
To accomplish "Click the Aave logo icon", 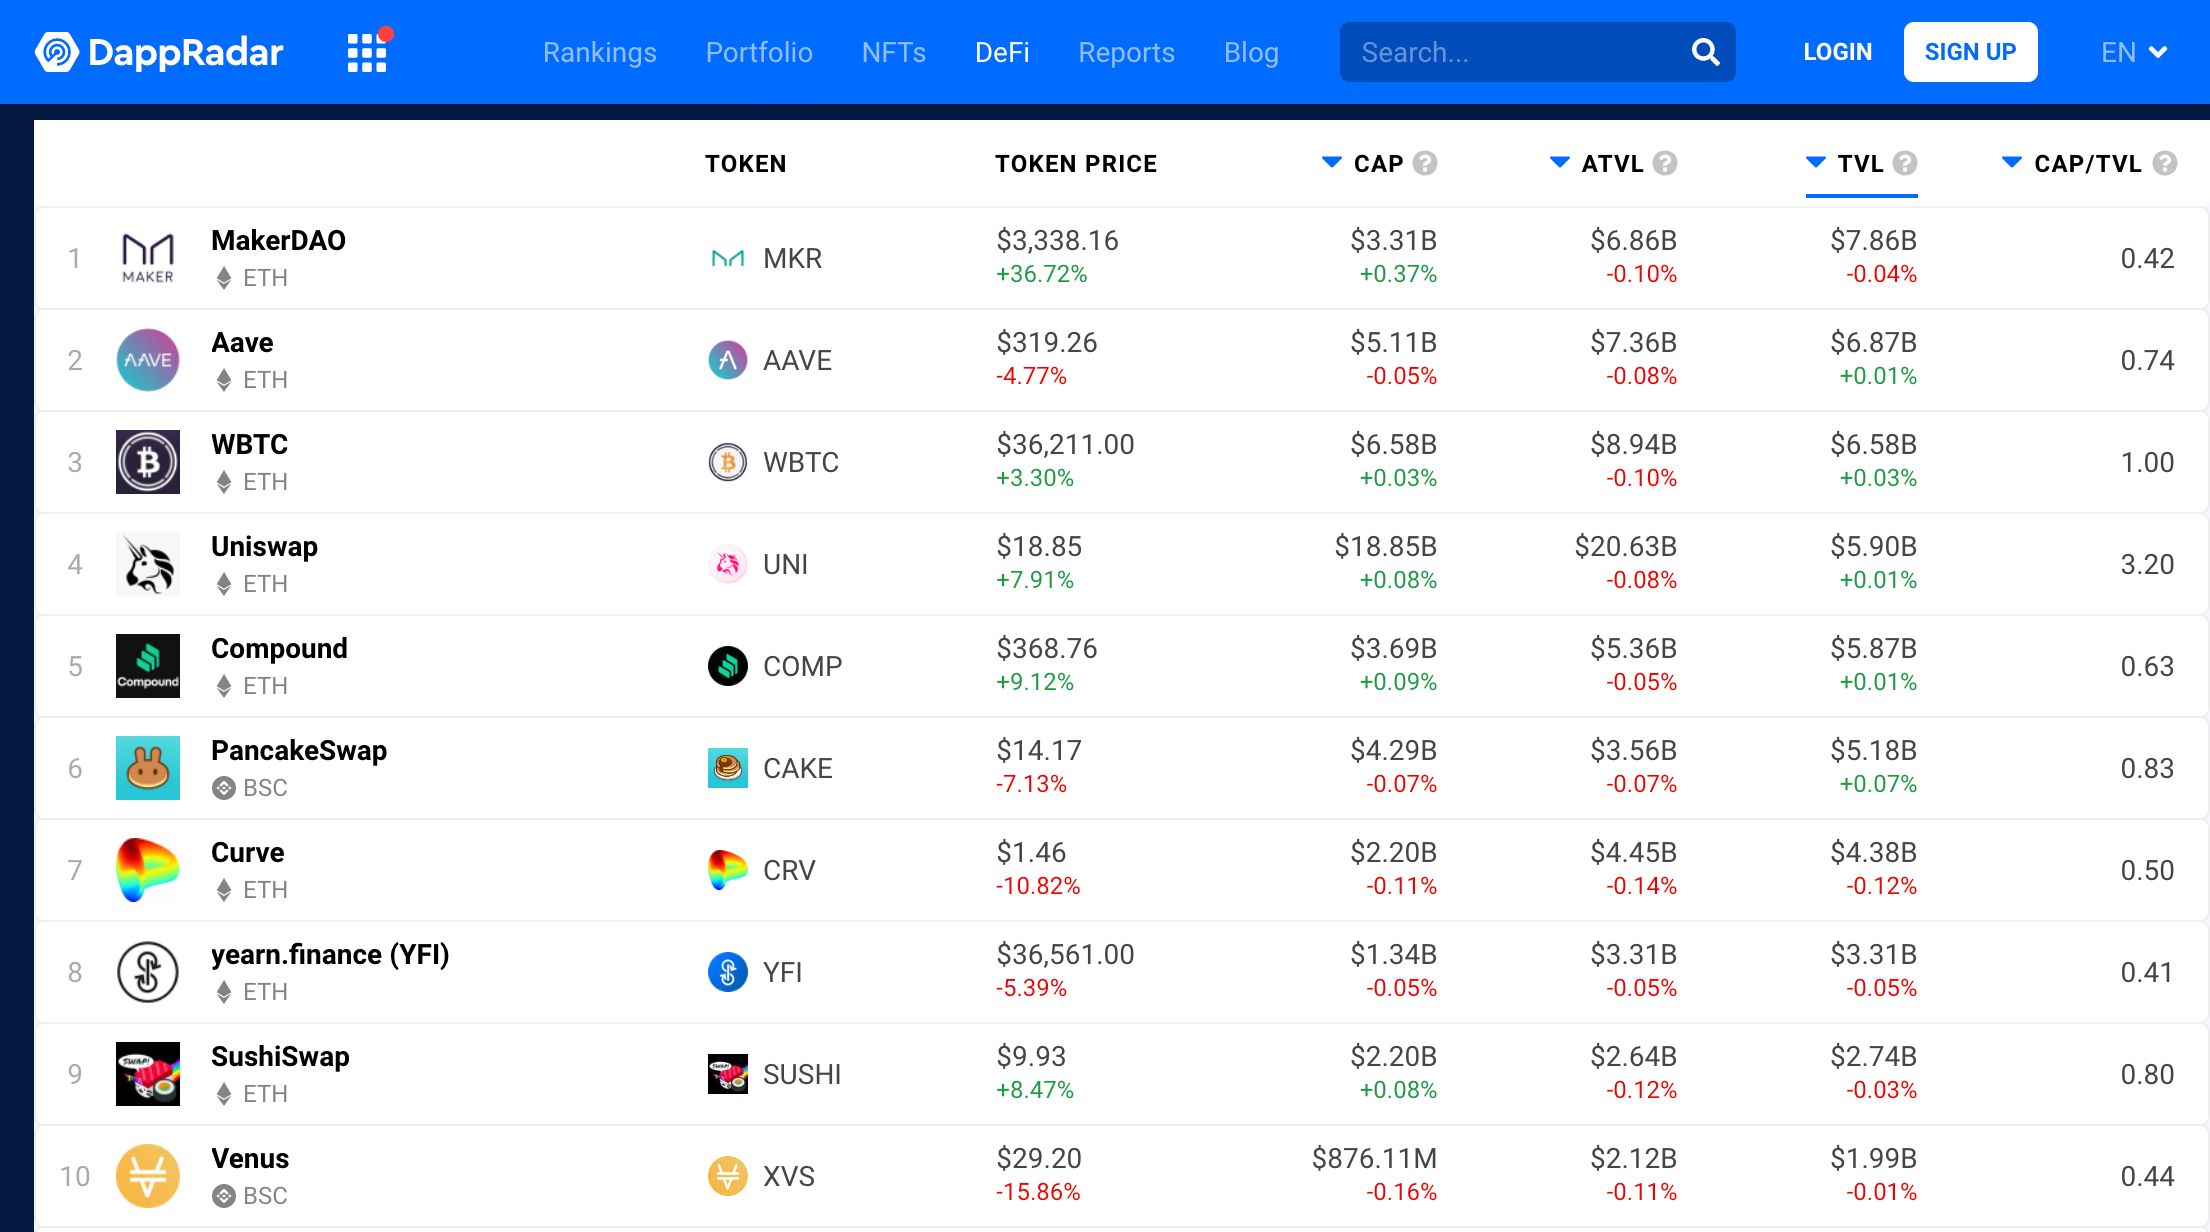I will [x=148, y=360].
